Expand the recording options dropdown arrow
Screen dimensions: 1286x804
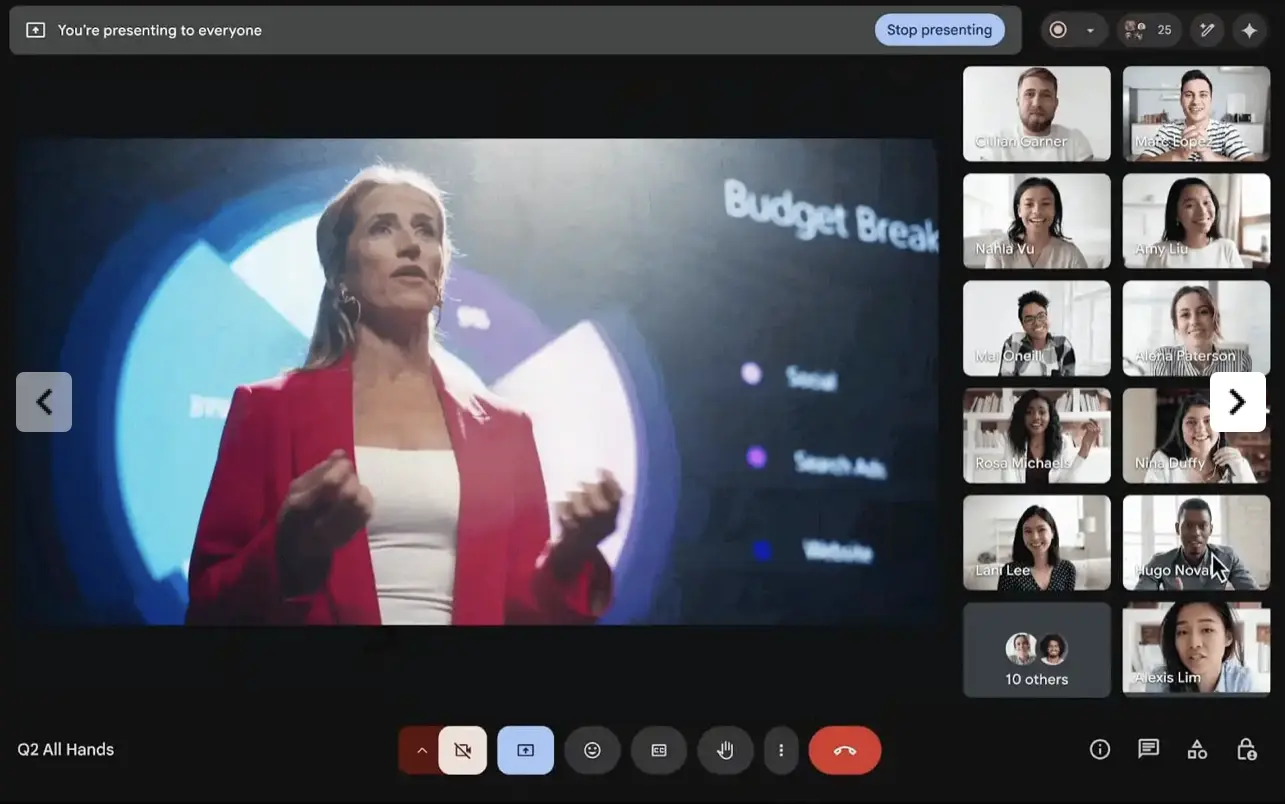(1090, 30)
